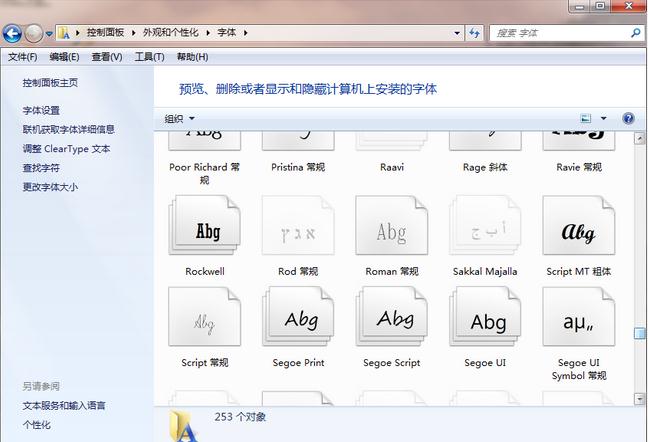The width and height of the screenshot is (648, 442).
Task: Click the 253 个对象 status text
Action: (x=240, y=417)
